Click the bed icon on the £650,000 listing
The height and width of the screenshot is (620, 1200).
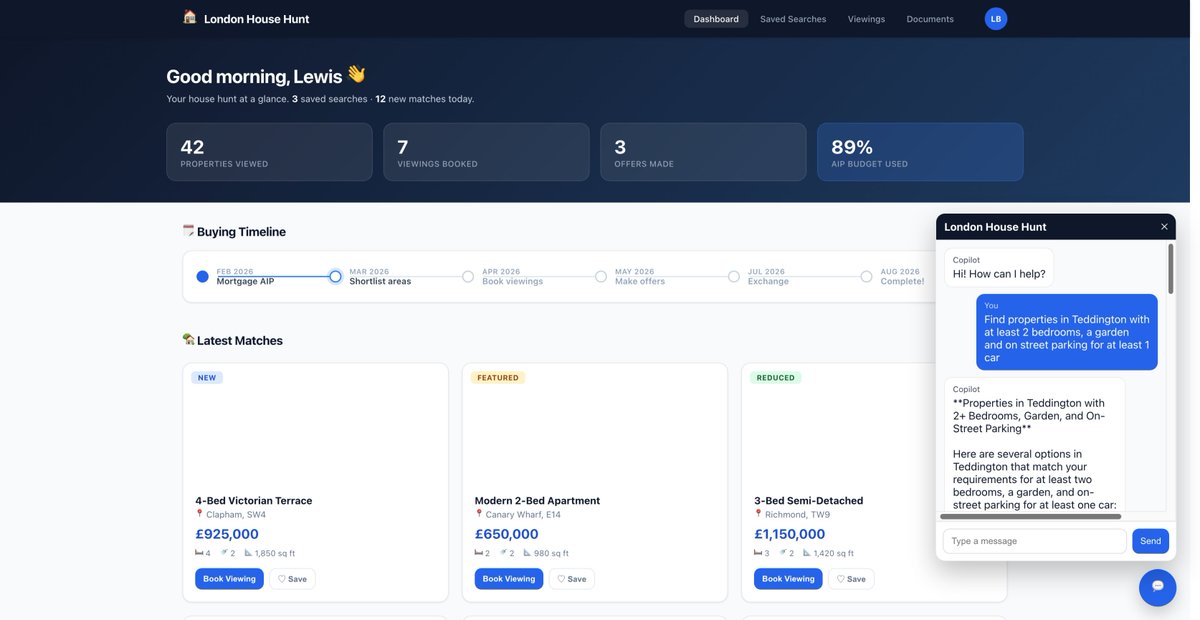coord(479,553)
